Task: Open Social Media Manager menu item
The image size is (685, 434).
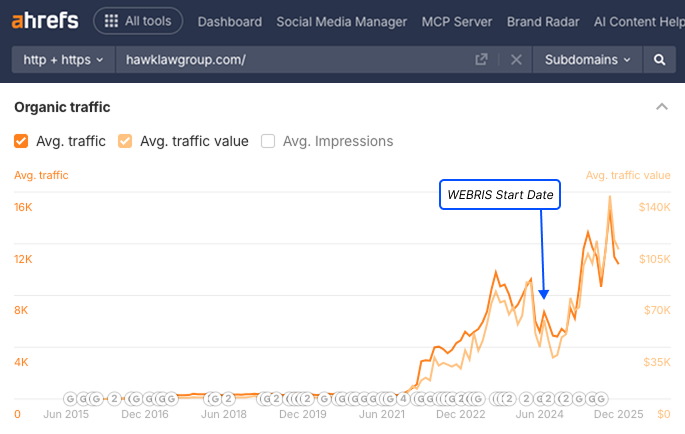Action: pyautogui.click(x=341, y=21)
